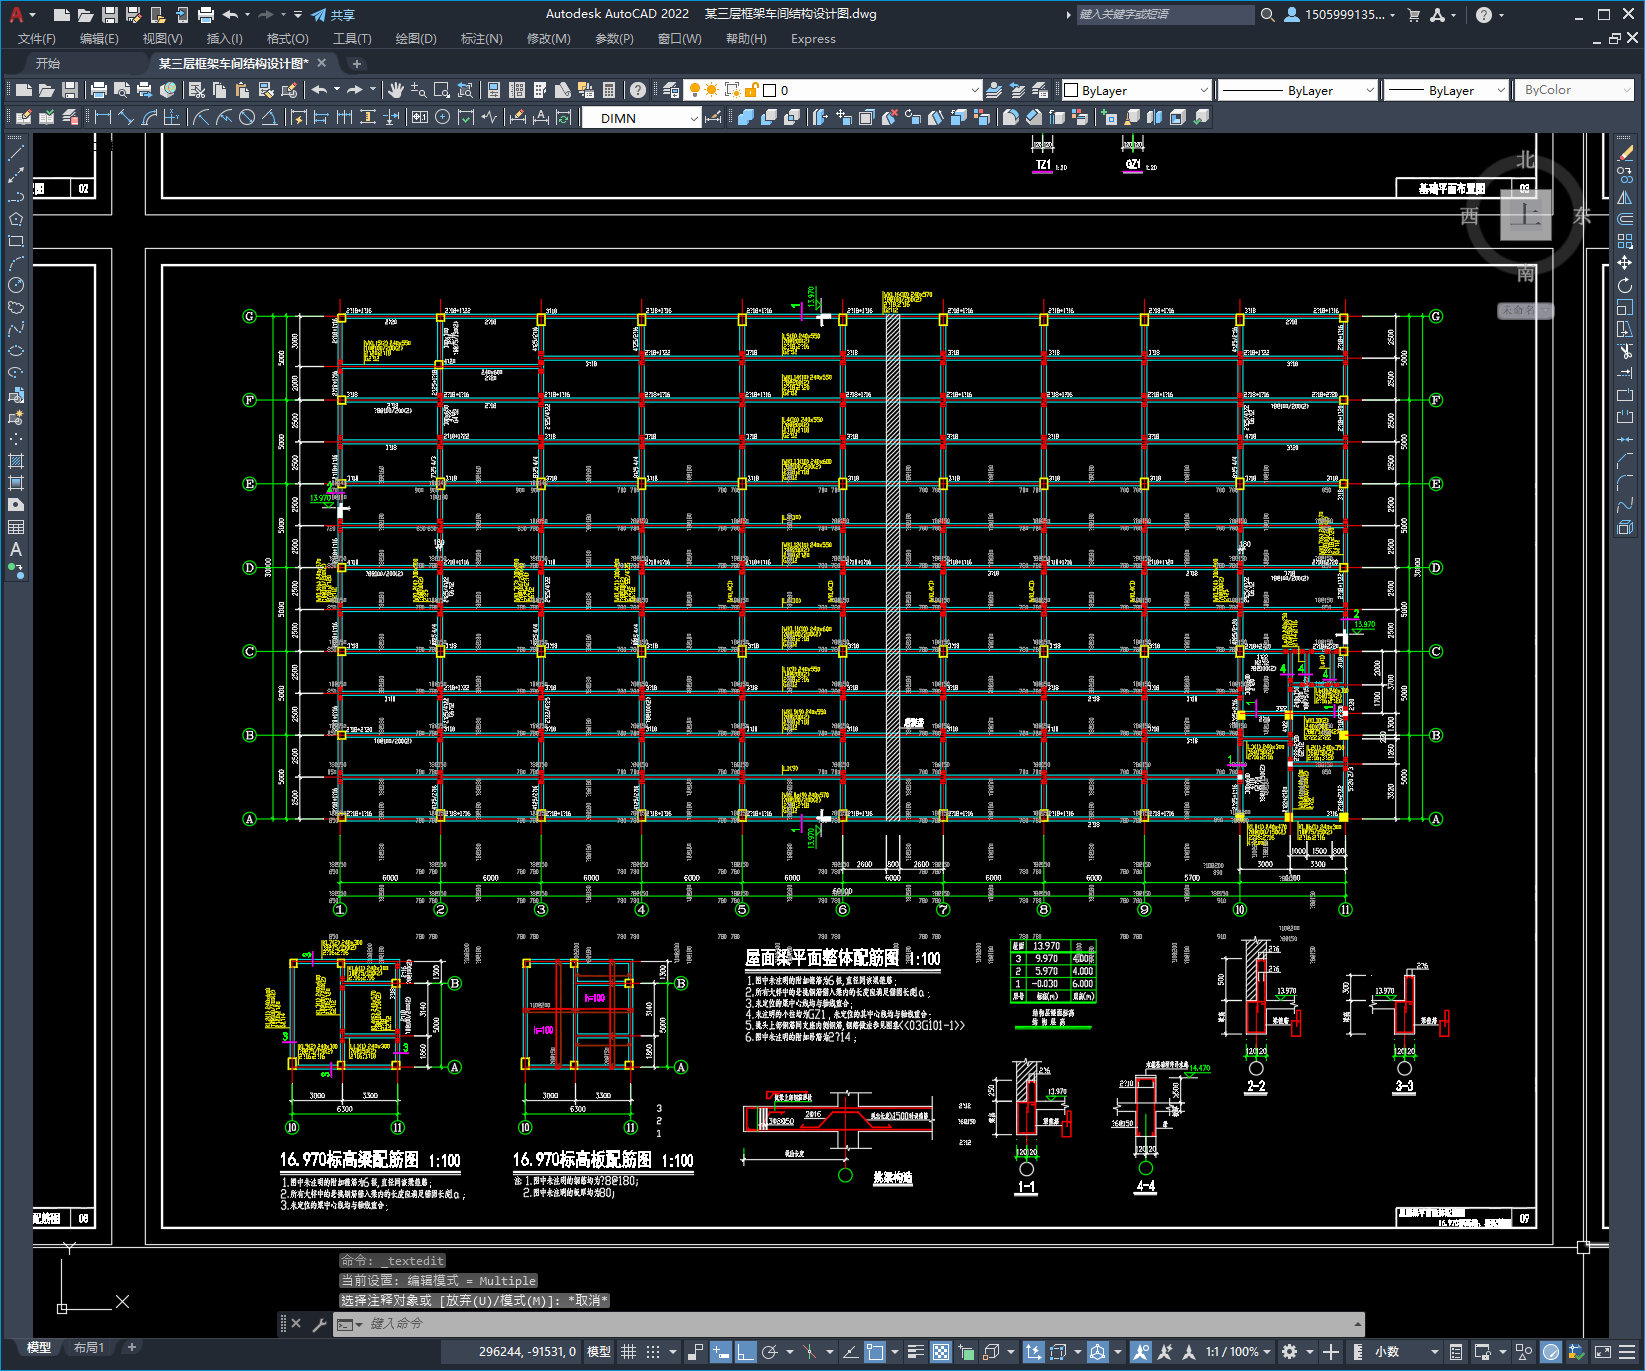Open the Express menu
The image size is (1645, 1371).
point(813,39)
